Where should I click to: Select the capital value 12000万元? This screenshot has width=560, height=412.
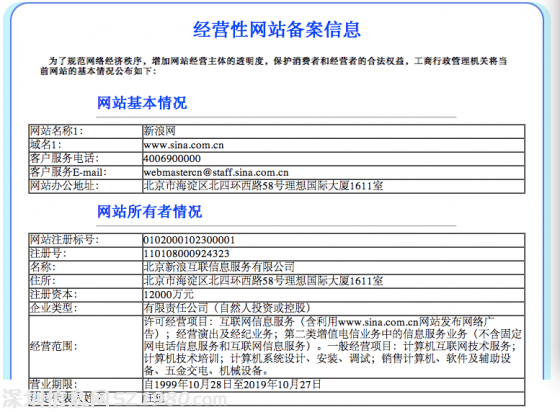tap(169, 295)
